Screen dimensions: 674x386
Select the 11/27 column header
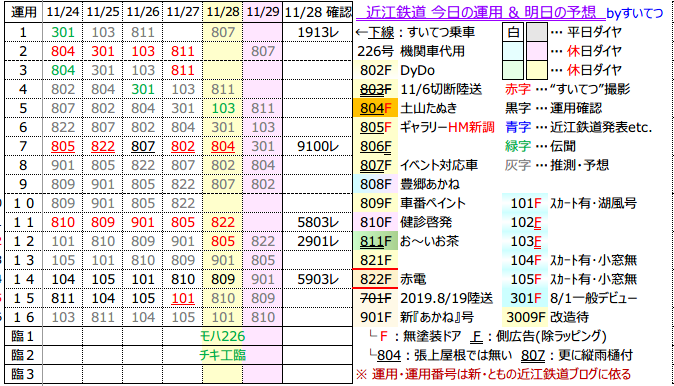point(183,12)
